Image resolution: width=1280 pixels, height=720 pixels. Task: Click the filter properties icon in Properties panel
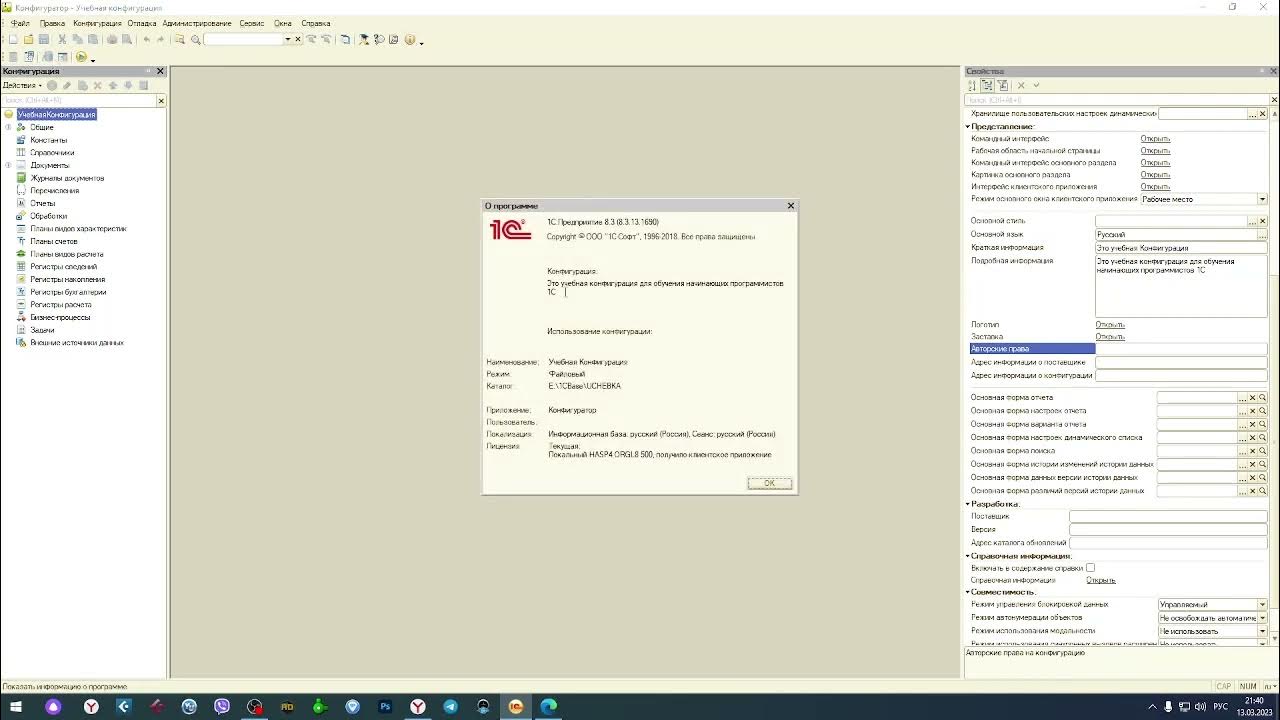tap(1003, 85)
